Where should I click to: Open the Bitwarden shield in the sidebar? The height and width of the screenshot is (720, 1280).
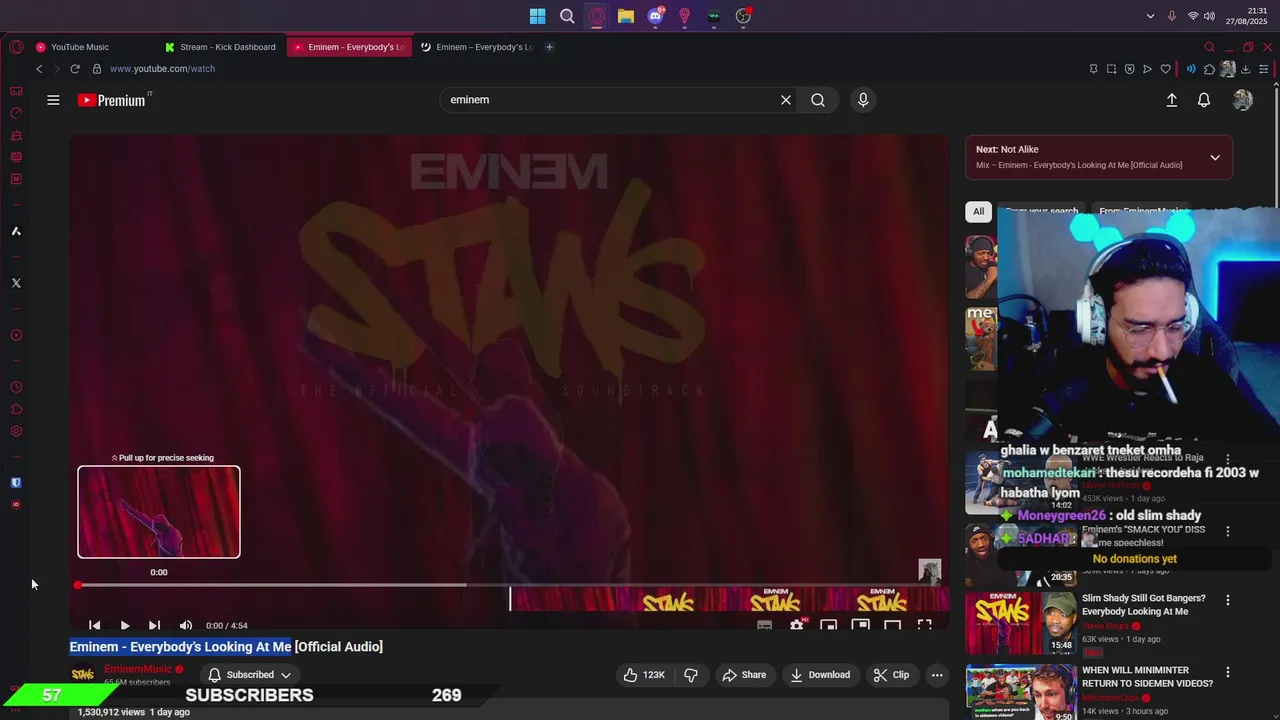coord(16,483)
